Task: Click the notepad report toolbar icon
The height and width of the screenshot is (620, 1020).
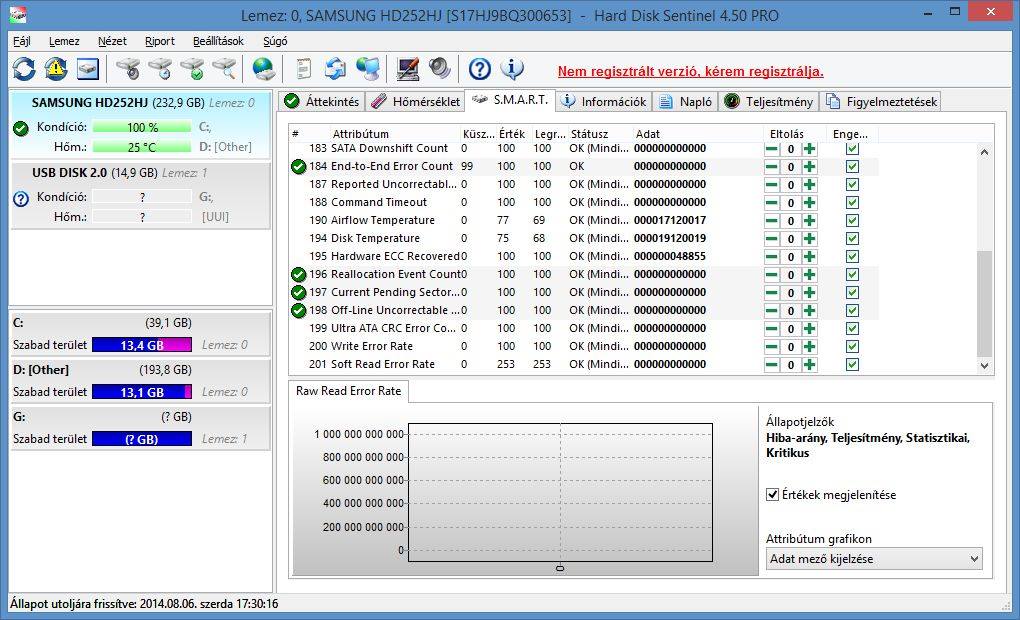Action: coord(303,69)
